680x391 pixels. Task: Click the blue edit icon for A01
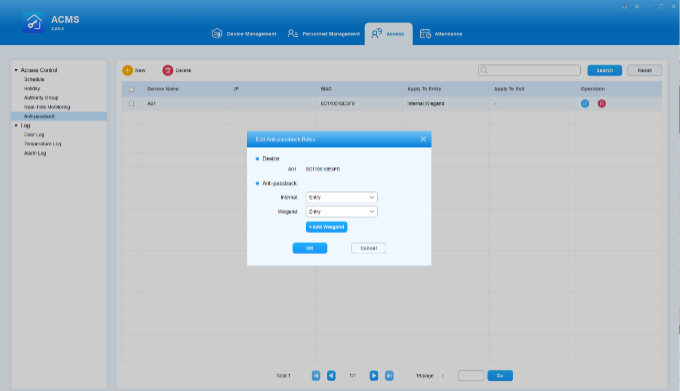click(x=585, y=104)
